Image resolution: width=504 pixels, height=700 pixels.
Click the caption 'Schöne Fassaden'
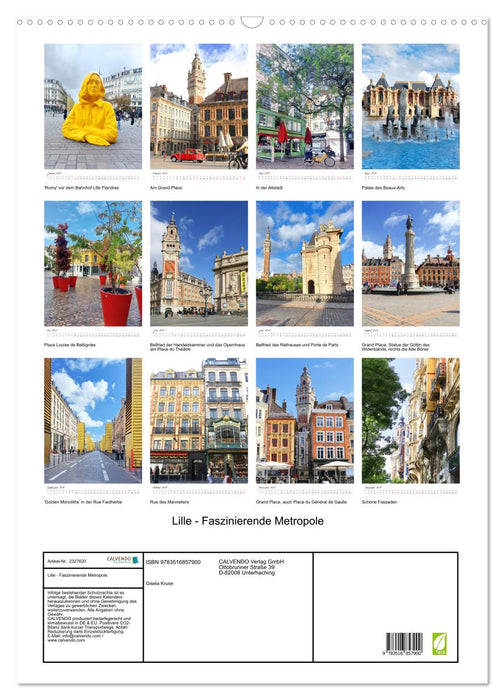(379, 502)
